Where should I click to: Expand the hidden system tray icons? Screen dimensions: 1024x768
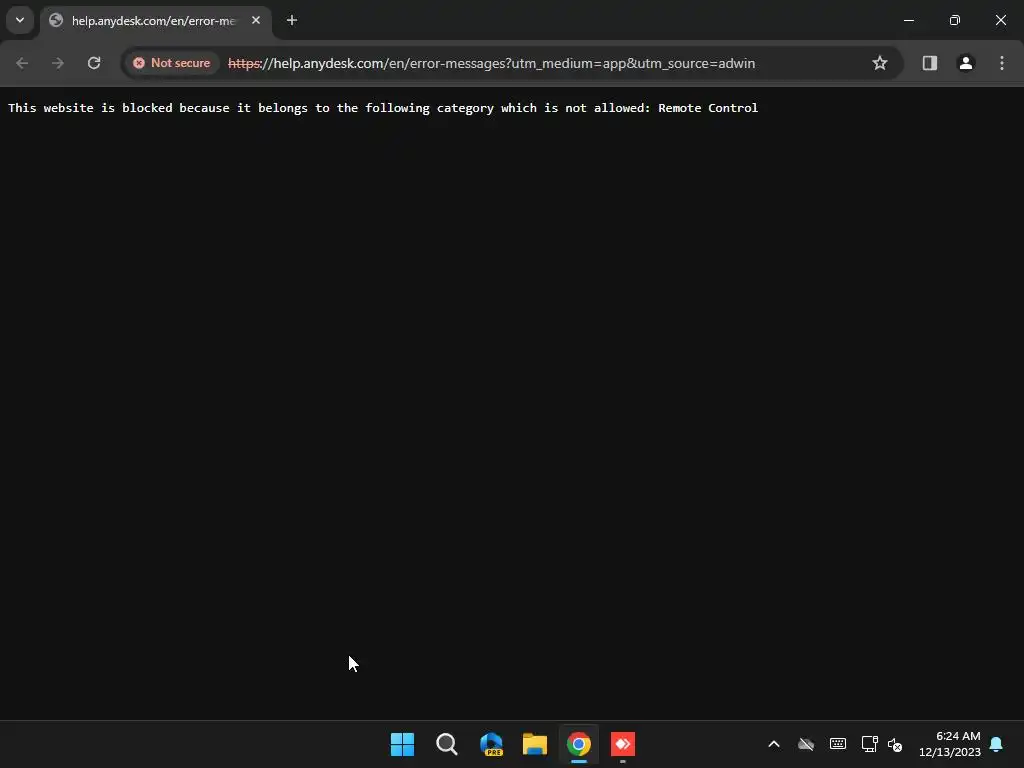click(x=774, y=744)
